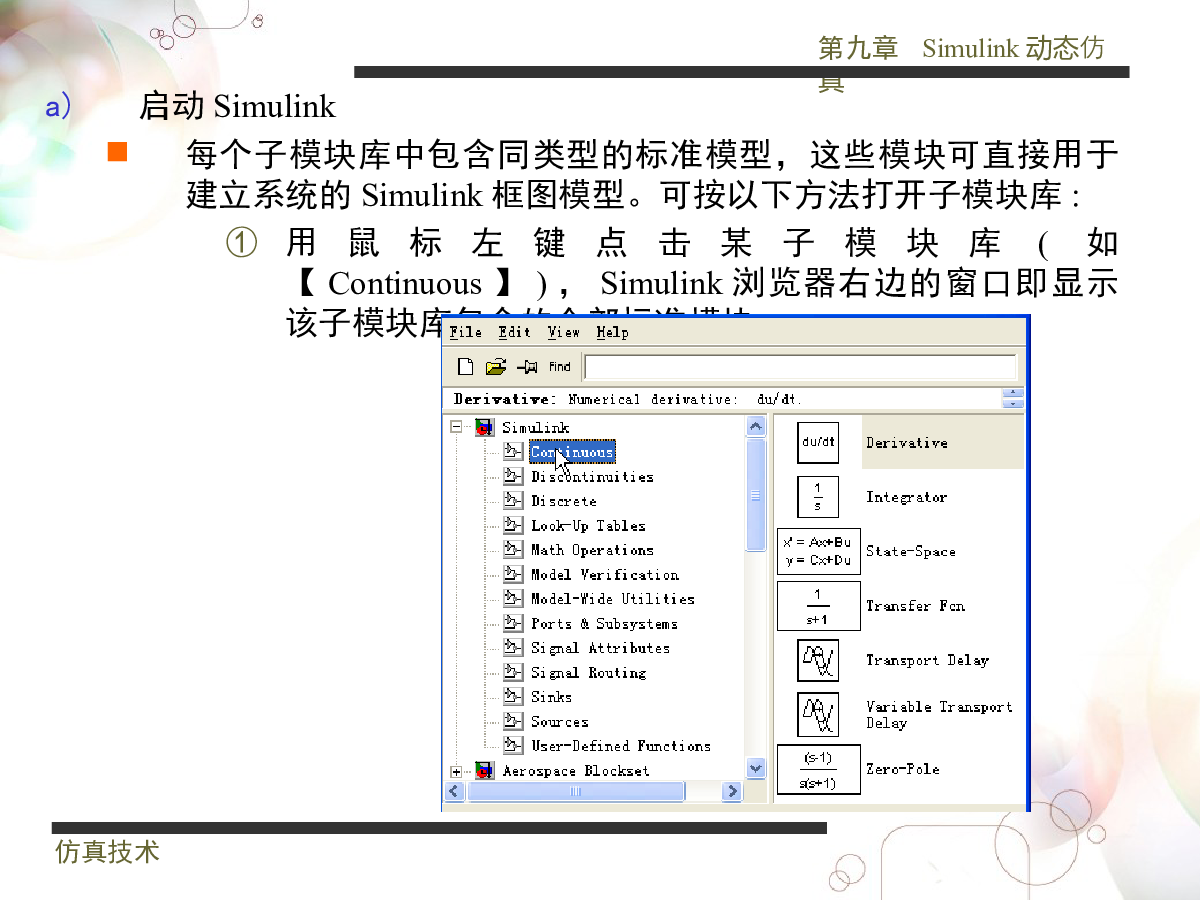The image size is (1200, 900).
Task: Click the Simulink root library icon
Action: coord(484,427)
